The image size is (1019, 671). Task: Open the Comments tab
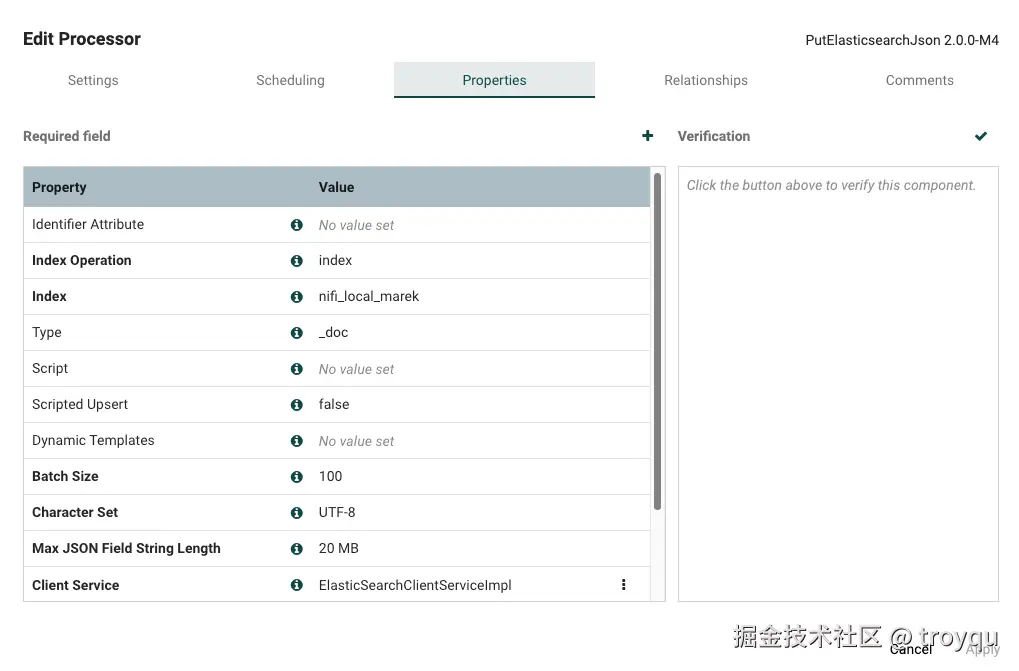tap(919, 80)
